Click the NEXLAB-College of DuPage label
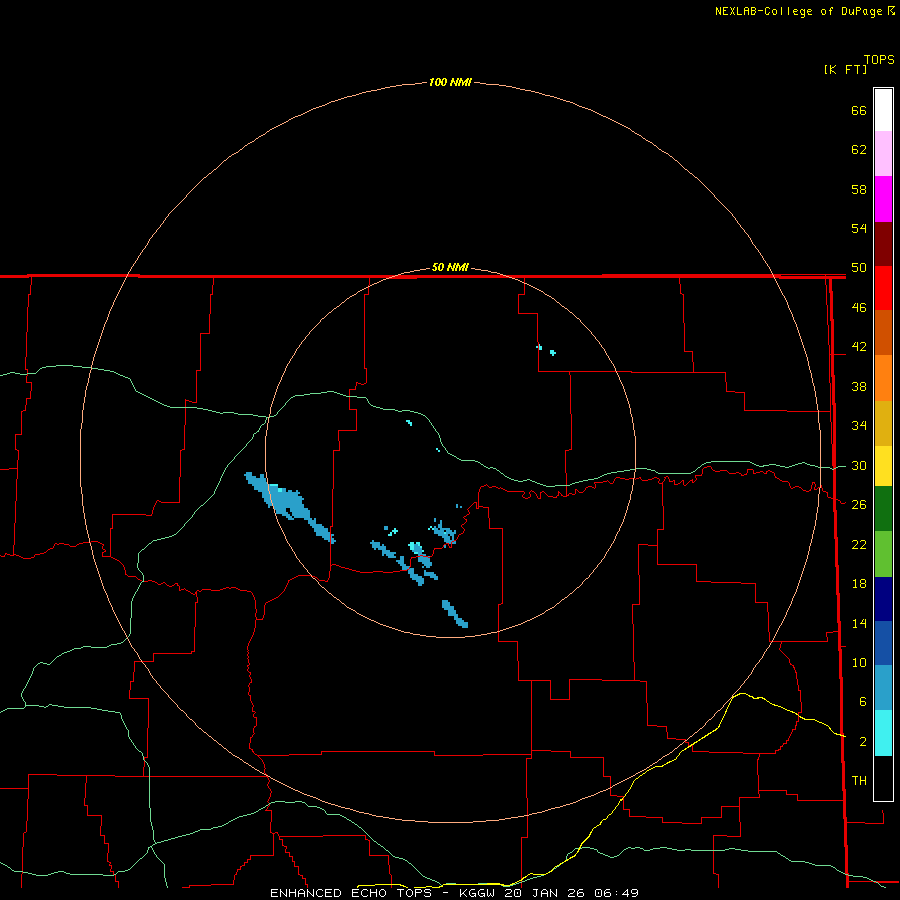This screenshot has width=900, height=900. 799,11
